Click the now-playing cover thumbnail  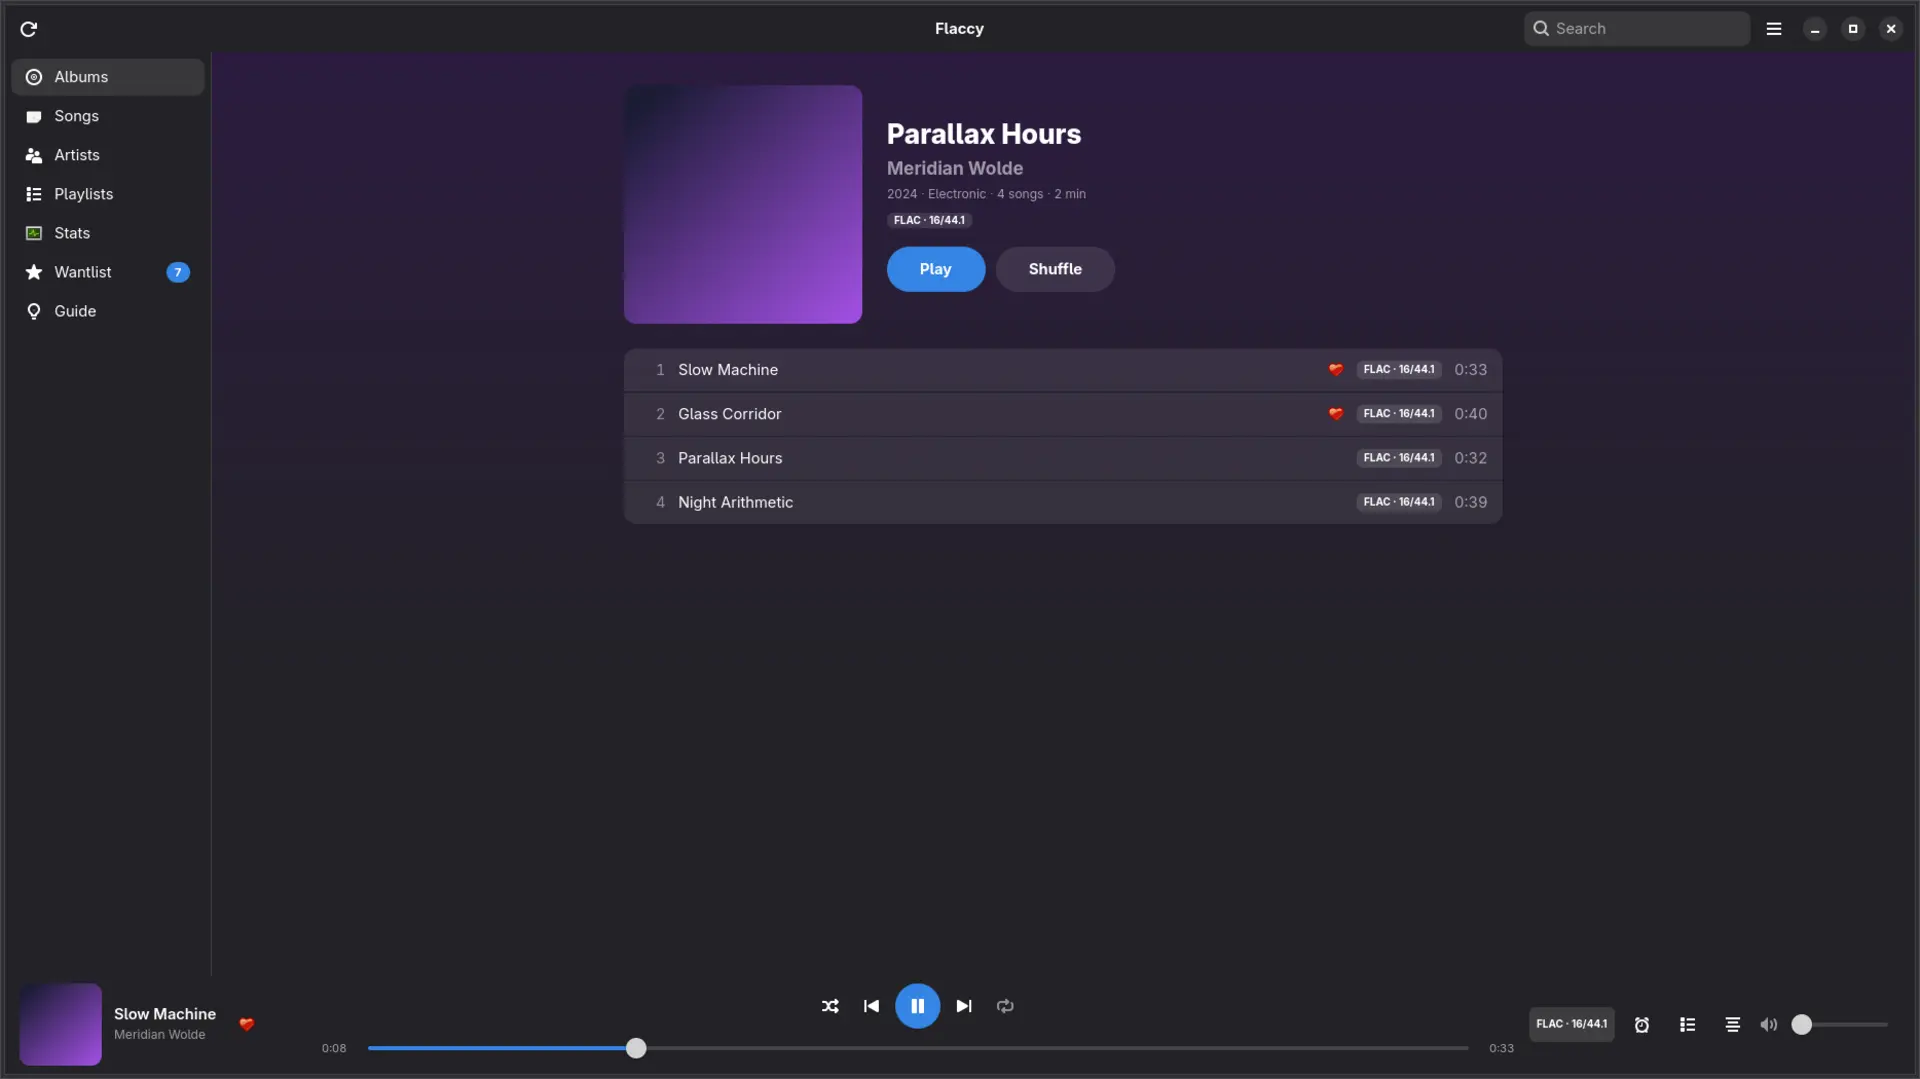[60, 1024]
